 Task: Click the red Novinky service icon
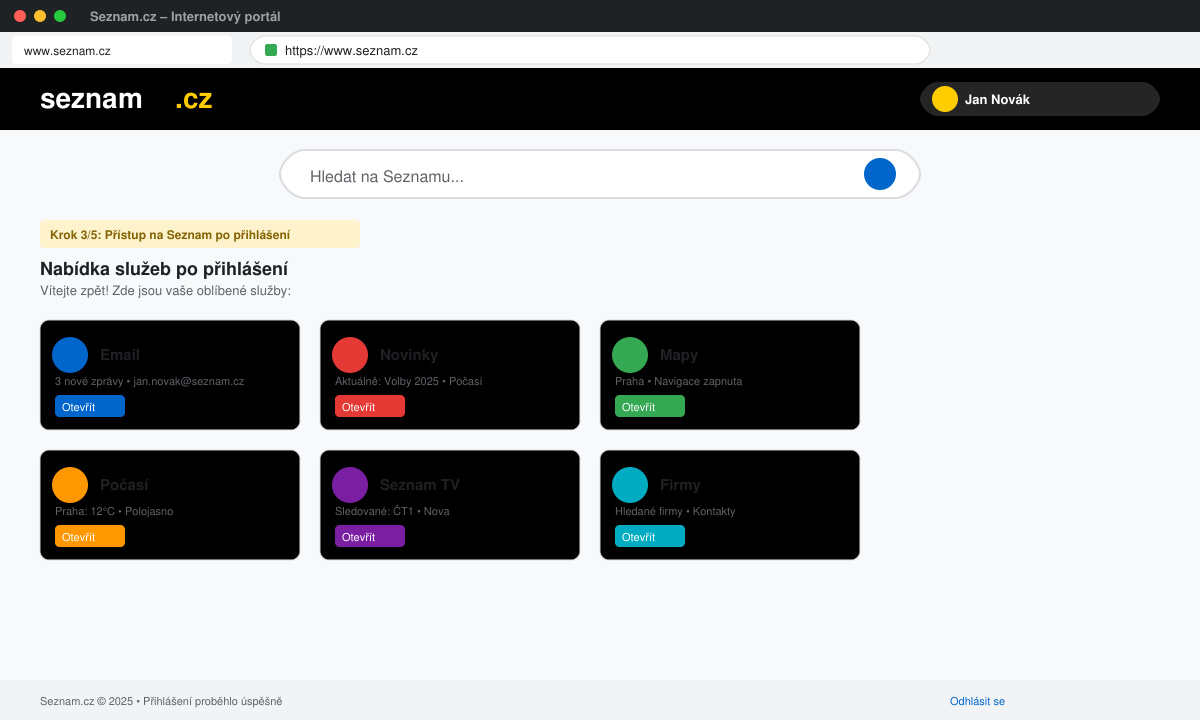(x=350, y=355)
